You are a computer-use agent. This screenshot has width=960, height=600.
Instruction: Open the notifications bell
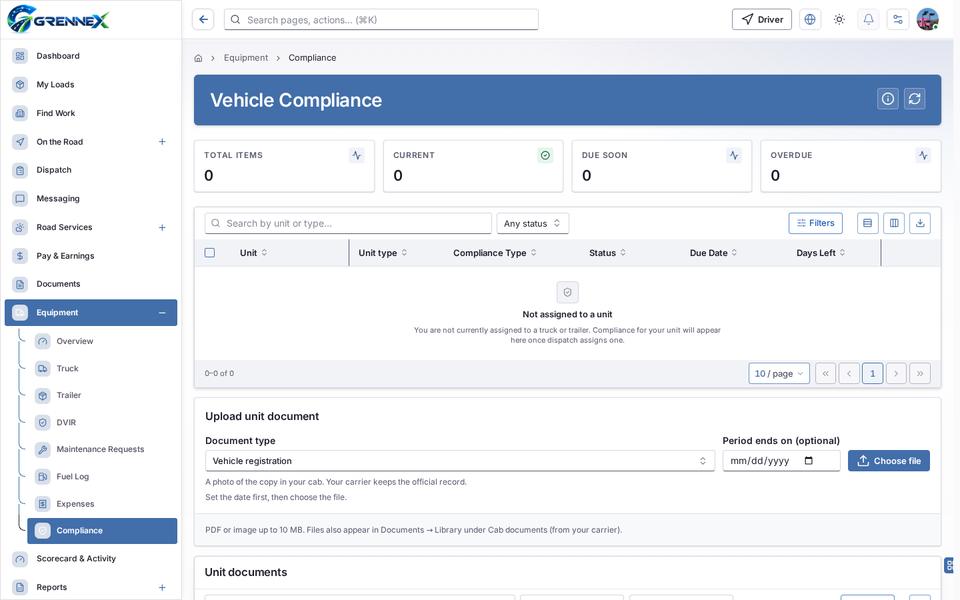(x=868, y=20)
